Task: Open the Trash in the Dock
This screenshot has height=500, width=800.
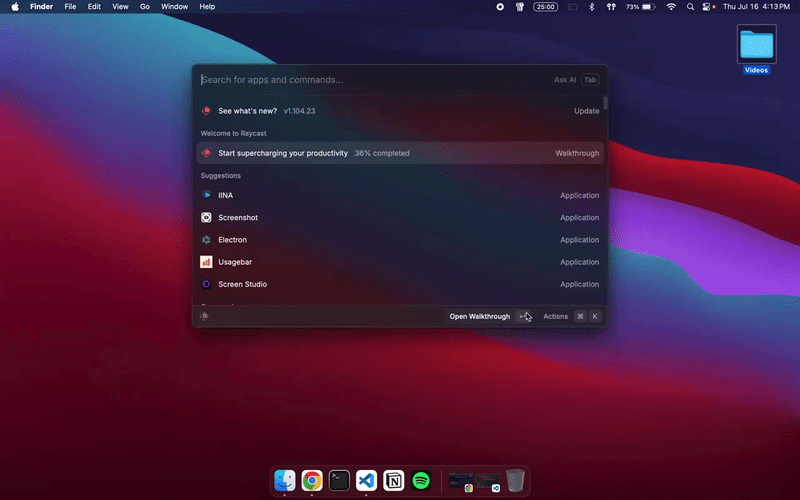Action: click(x=515, y=481)
